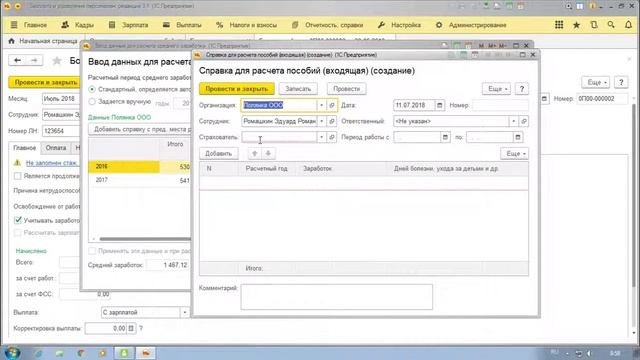Open Ответственный field link icon
The height and width of the screenshot is (360, 640).
[x=524, y=121]
